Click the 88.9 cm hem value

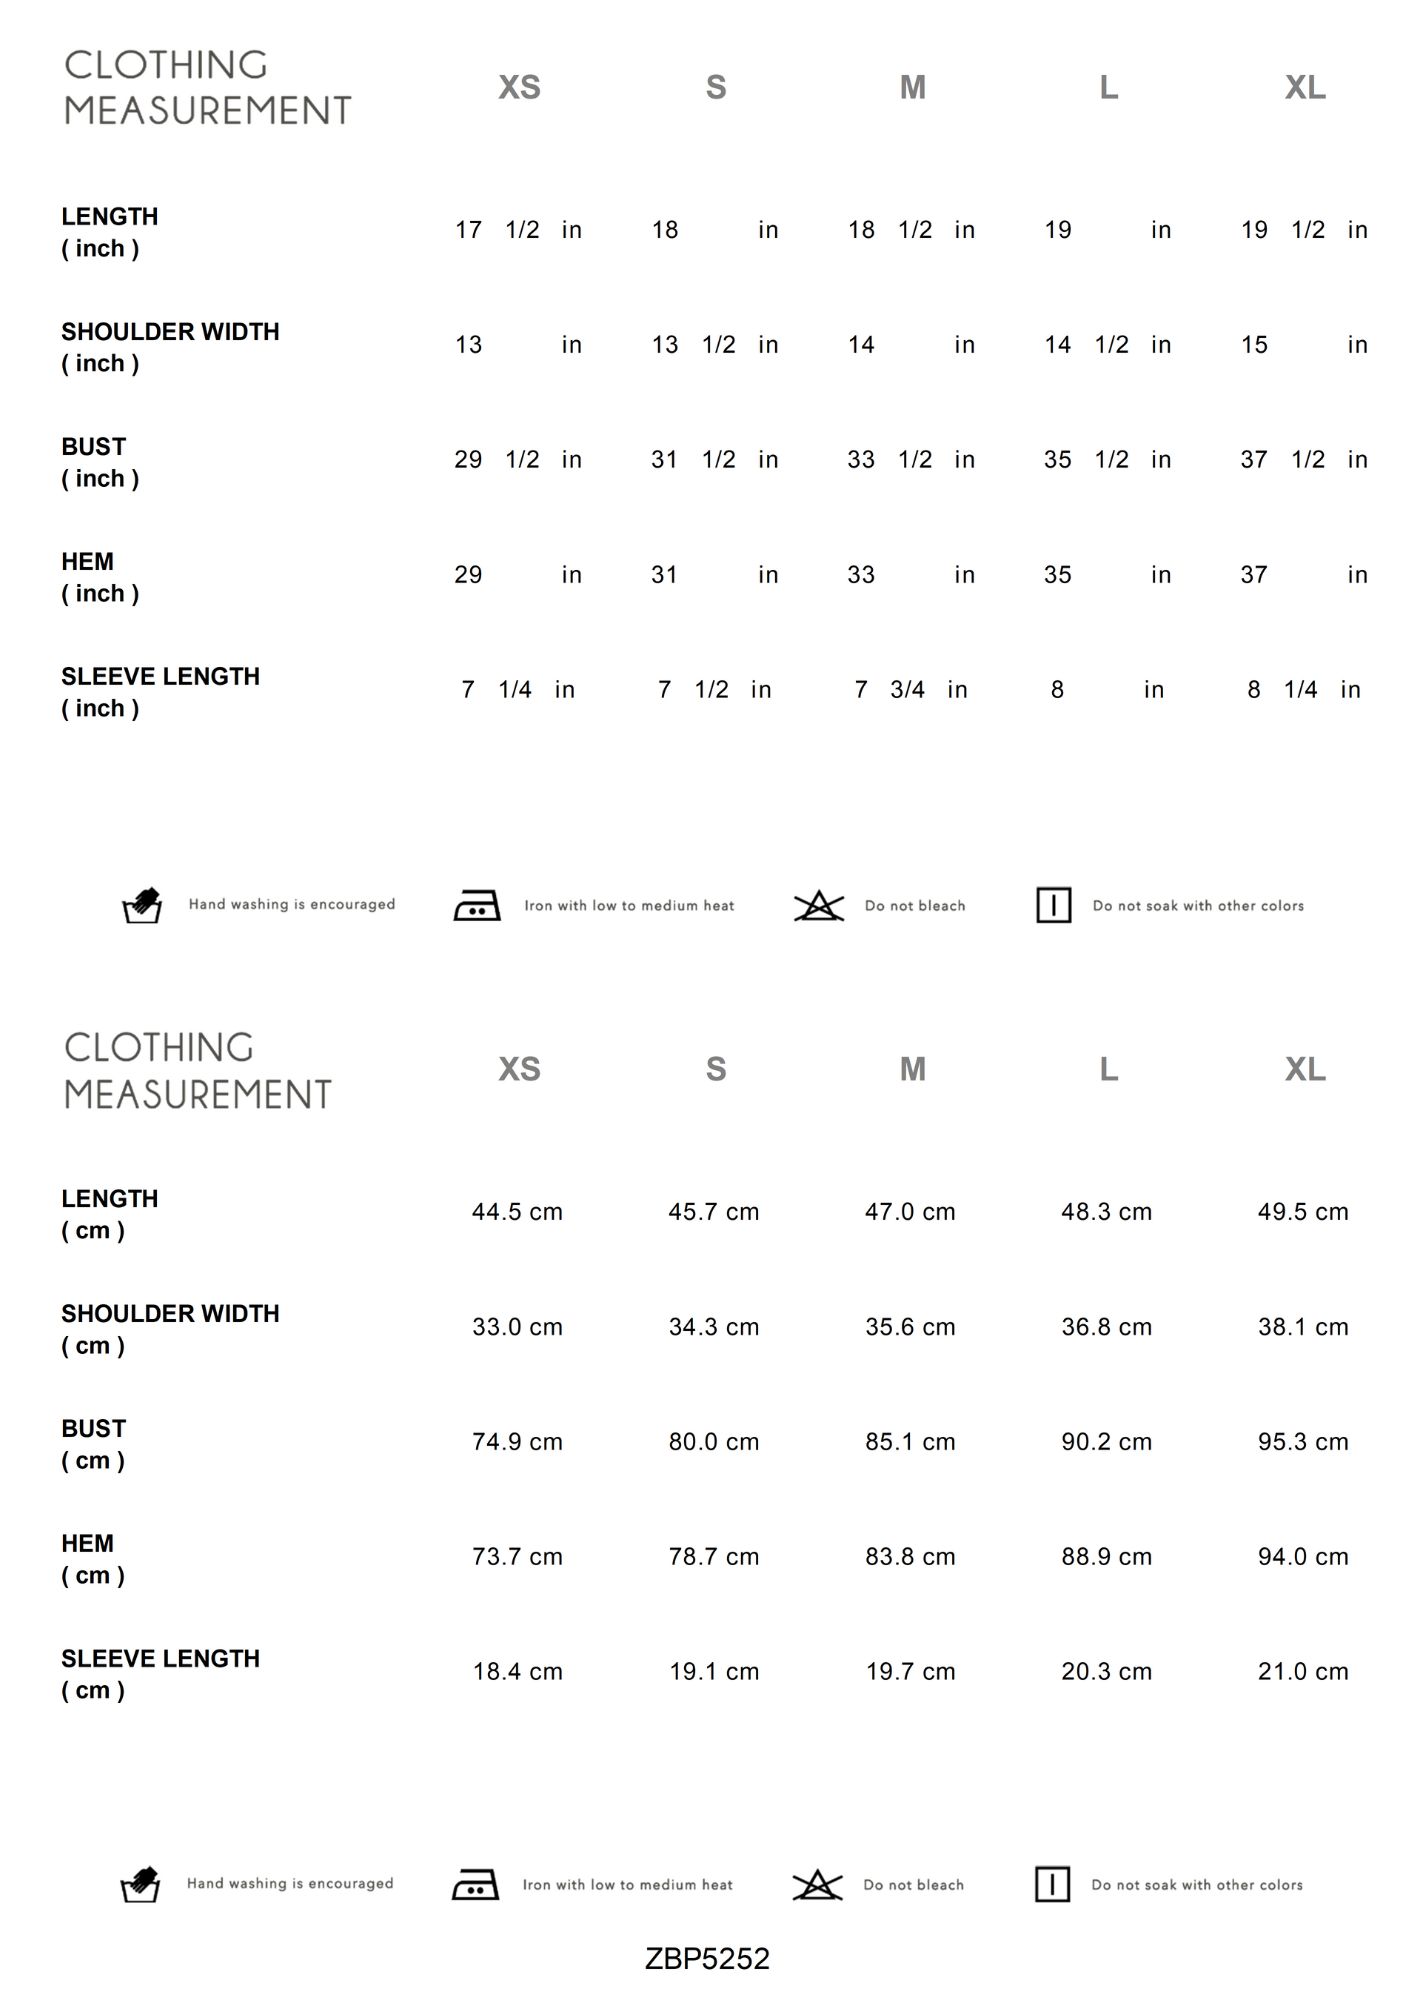(1106, 1557)
